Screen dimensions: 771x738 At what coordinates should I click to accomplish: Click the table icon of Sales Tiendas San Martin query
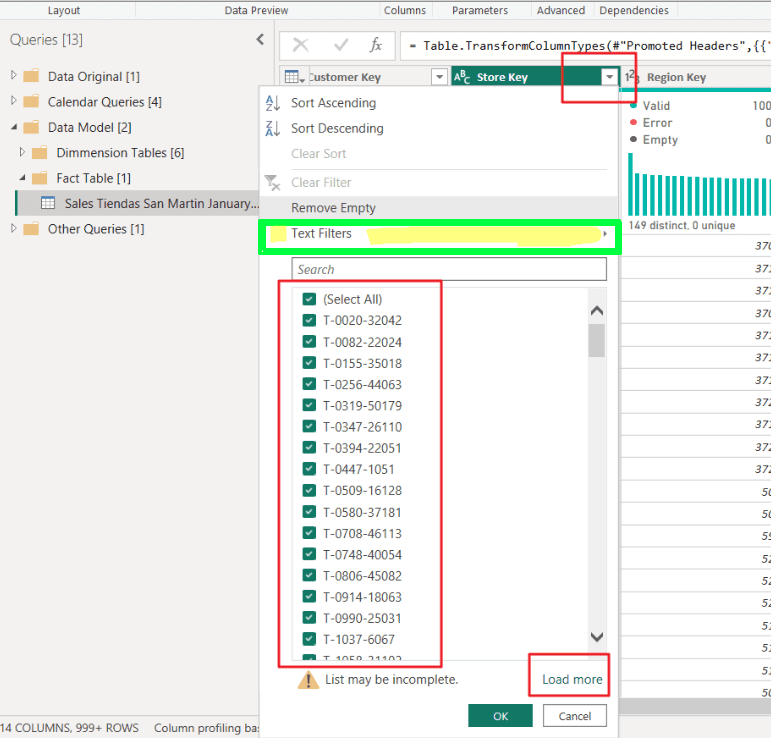[x=48, y=203]
